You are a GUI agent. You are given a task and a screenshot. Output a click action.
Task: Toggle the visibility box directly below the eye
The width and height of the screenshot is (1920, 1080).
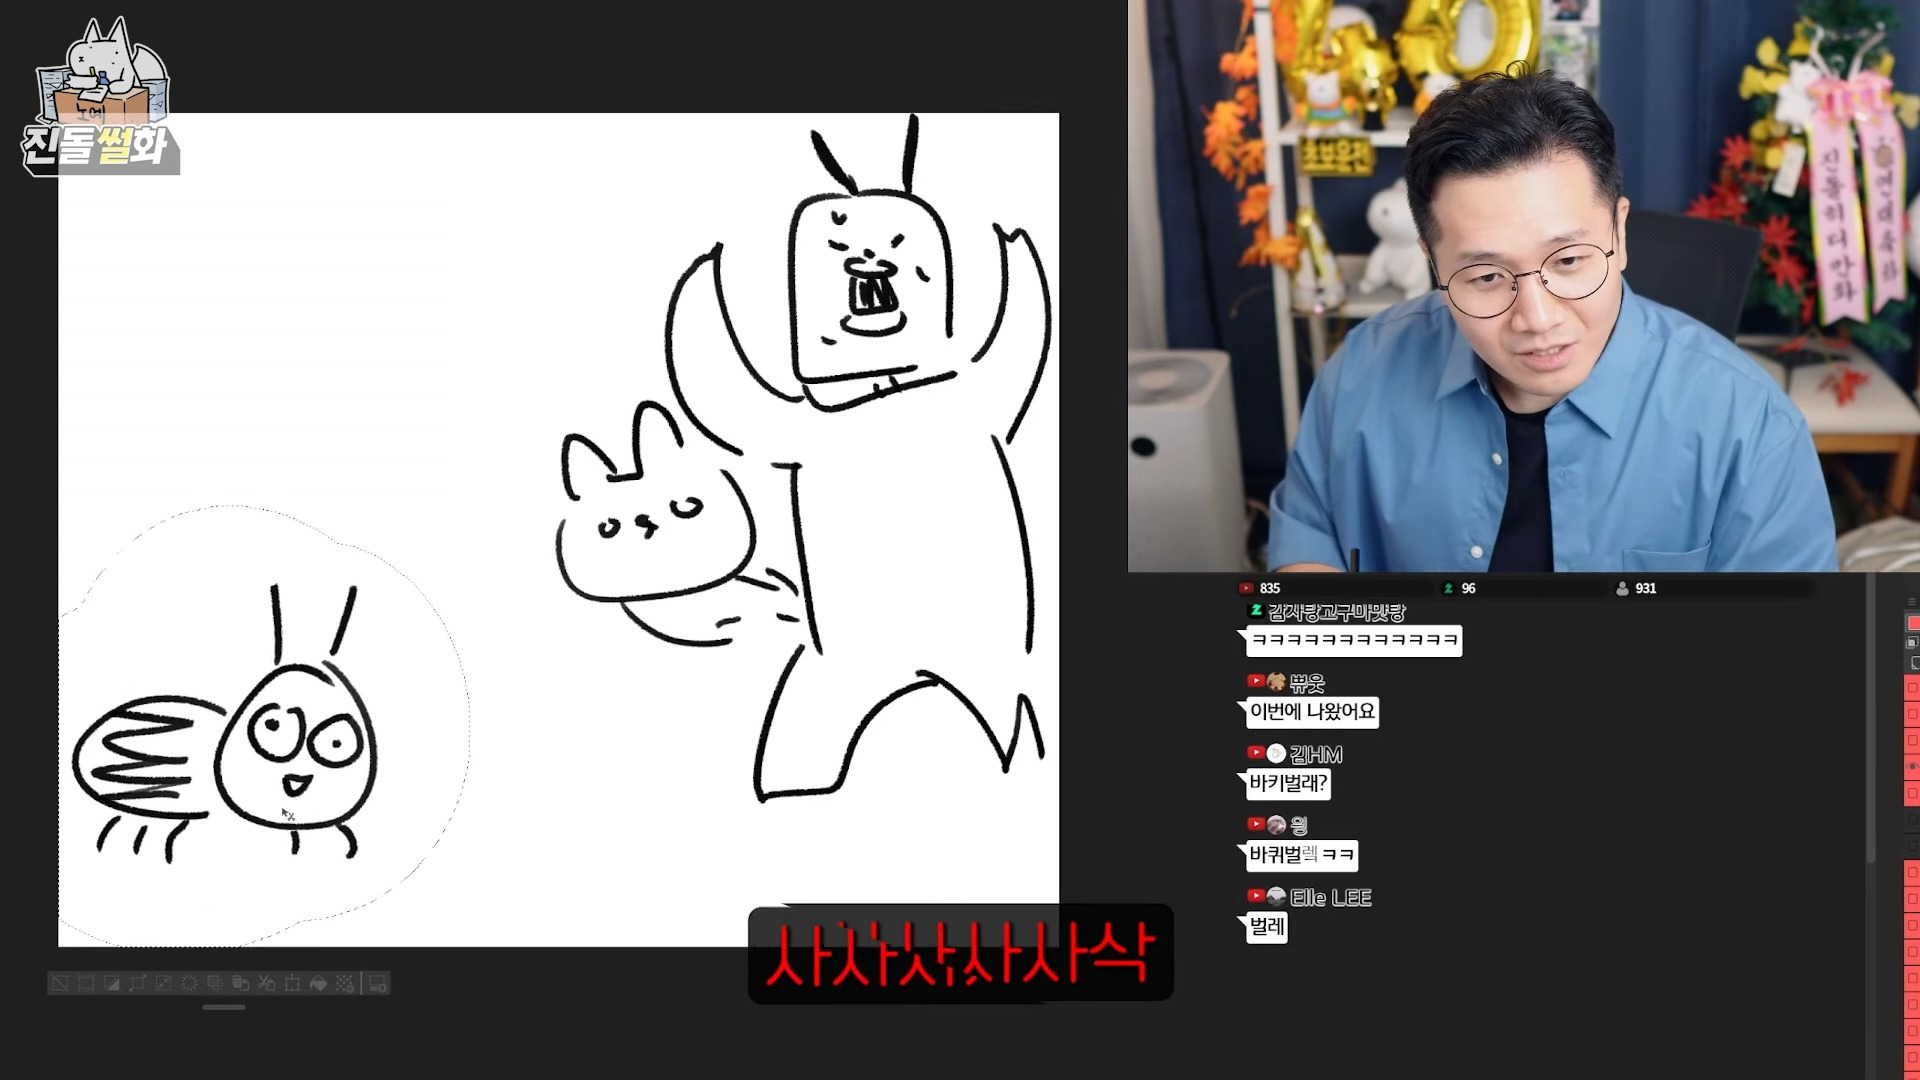(x=1912, y=792)
